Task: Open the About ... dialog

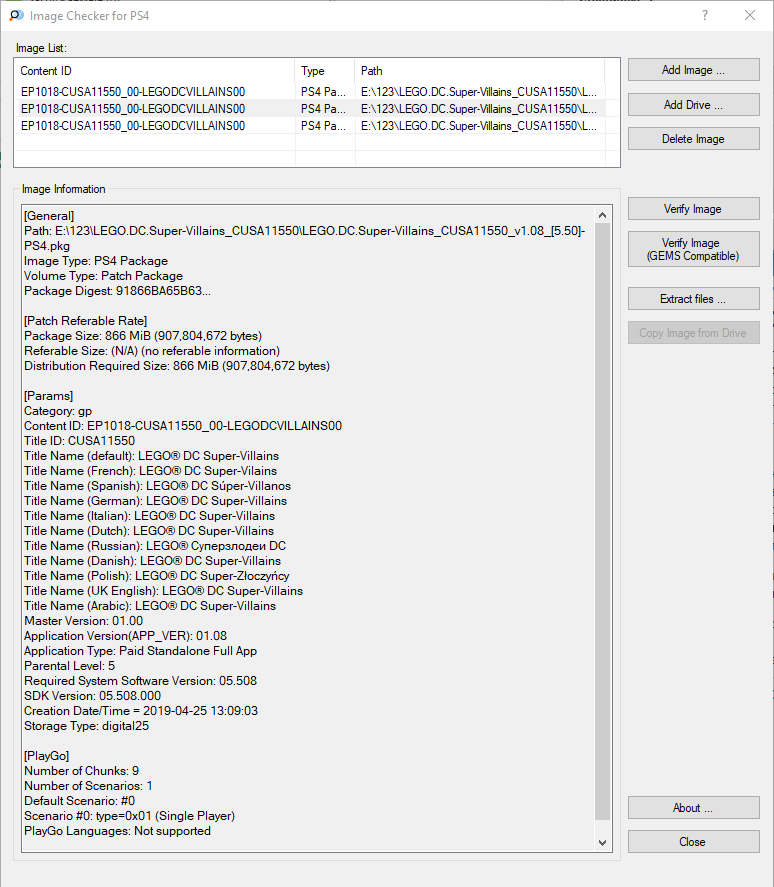Action: pos(693,808)
